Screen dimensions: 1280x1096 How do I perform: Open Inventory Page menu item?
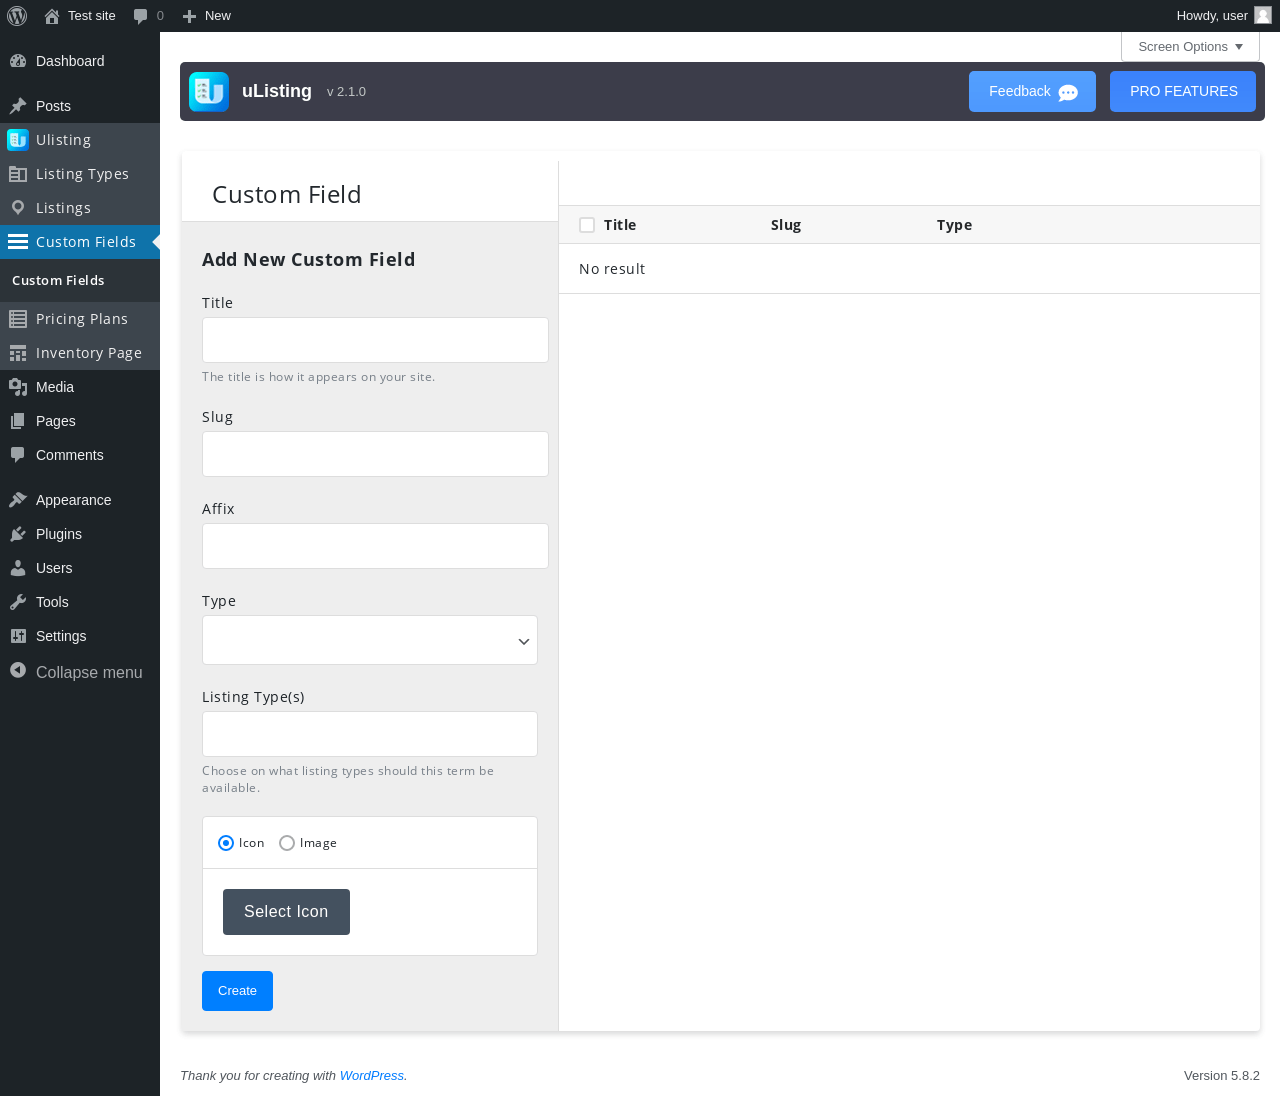pyautogui.click(x=80, y=353)
